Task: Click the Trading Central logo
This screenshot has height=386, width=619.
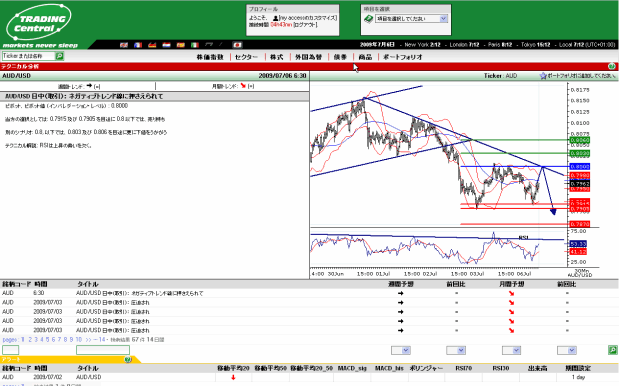Action: [x=39, y=22]
